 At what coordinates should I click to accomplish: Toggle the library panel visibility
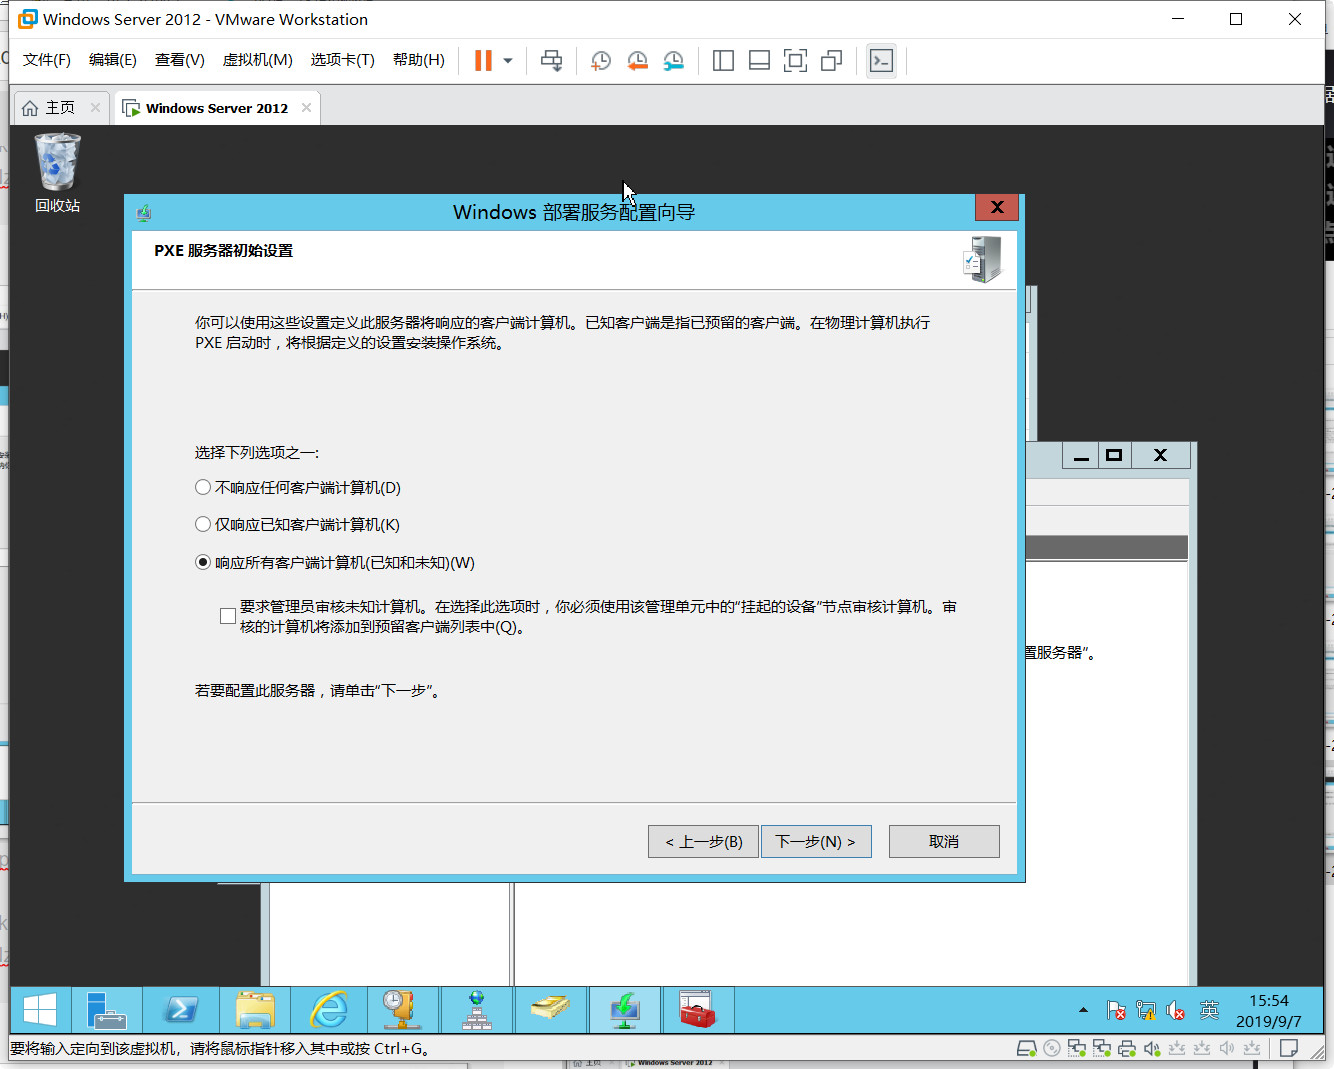[722, 60]
